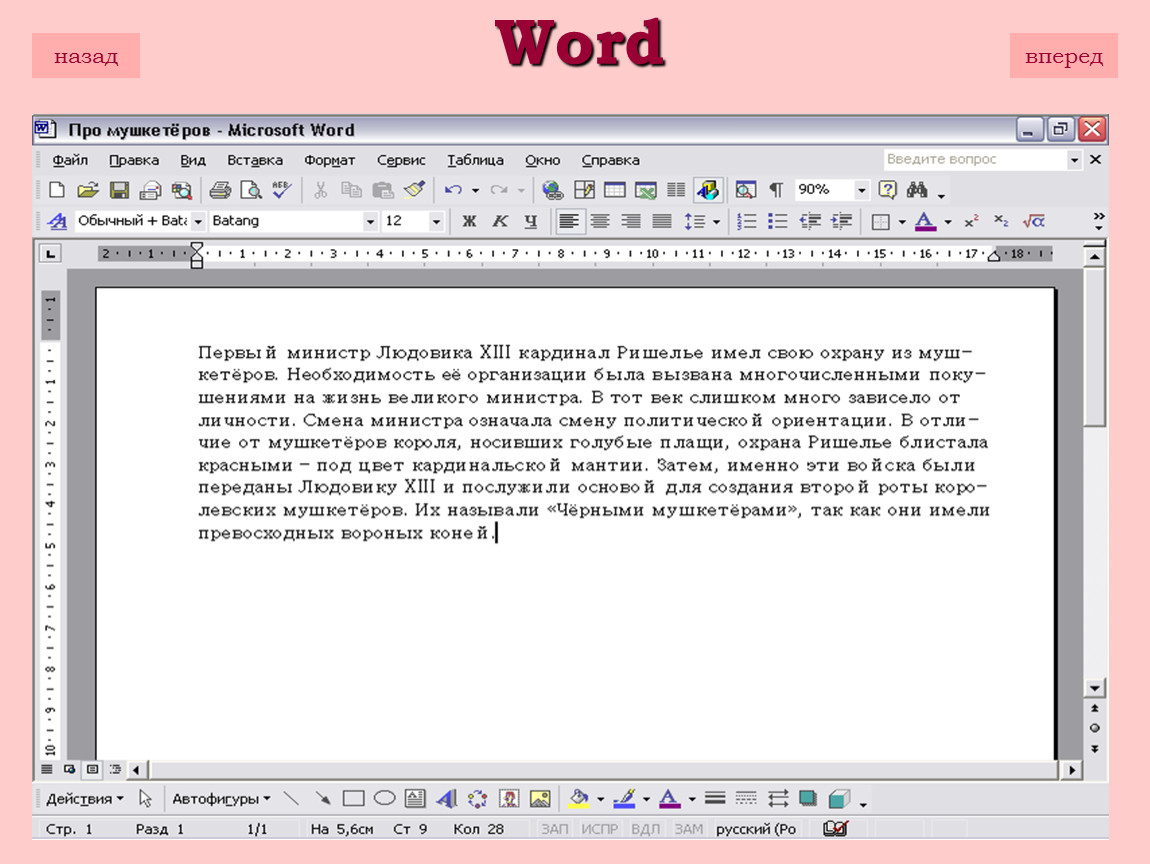
Task: Open the Вставка menu
Action: [x=254, y=160]
